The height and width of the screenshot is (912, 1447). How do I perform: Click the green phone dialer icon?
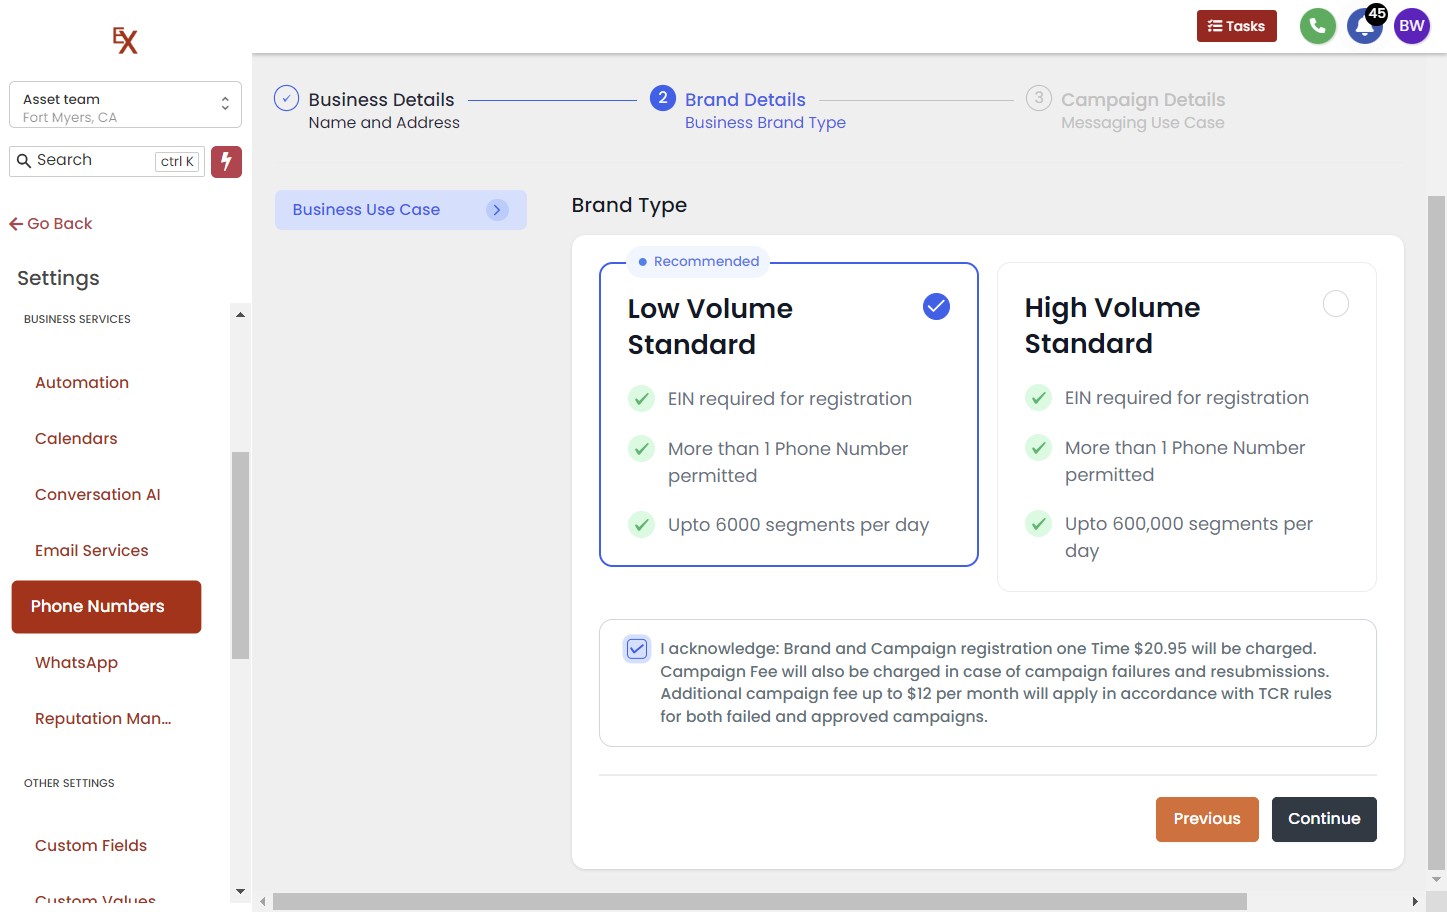point(1317,26)
